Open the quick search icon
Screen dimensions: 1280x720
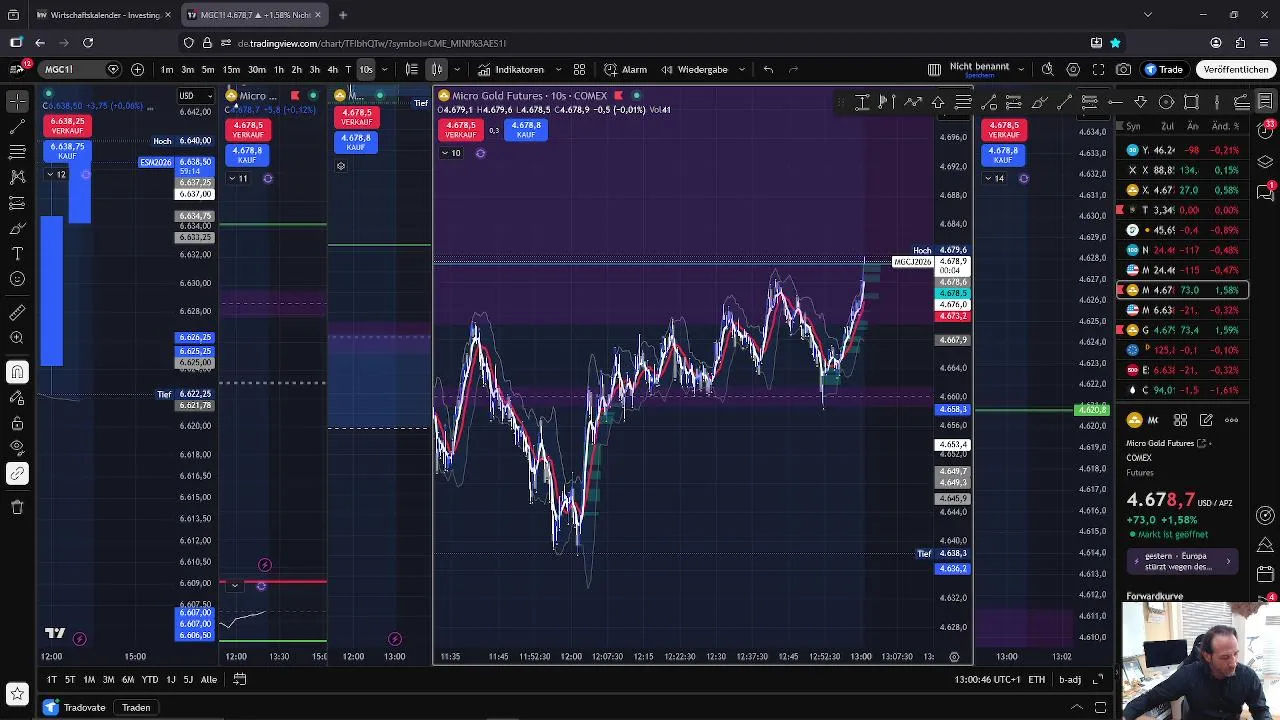click(1047, 69)
